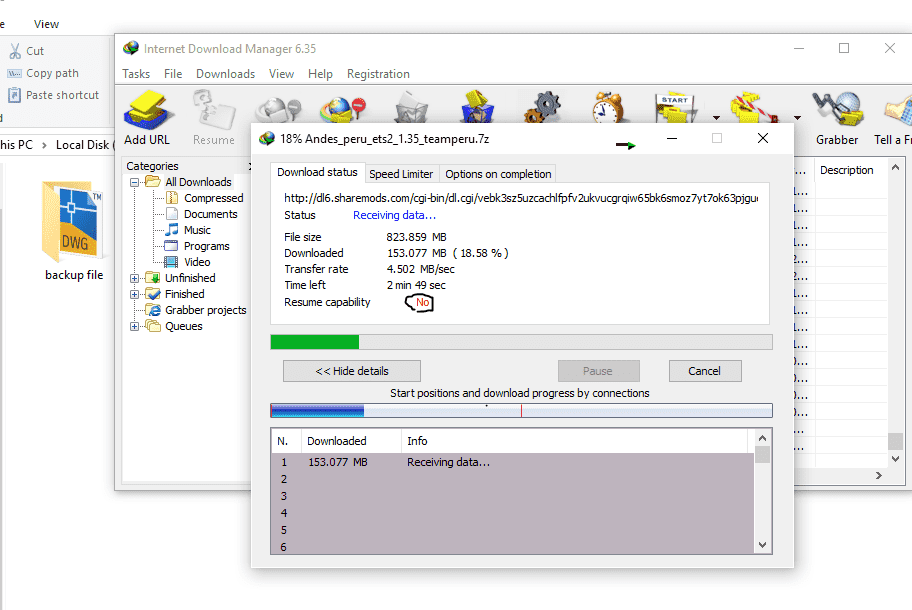
Task: Select the backup file DWG folder
Action: (x=73, y=231)
